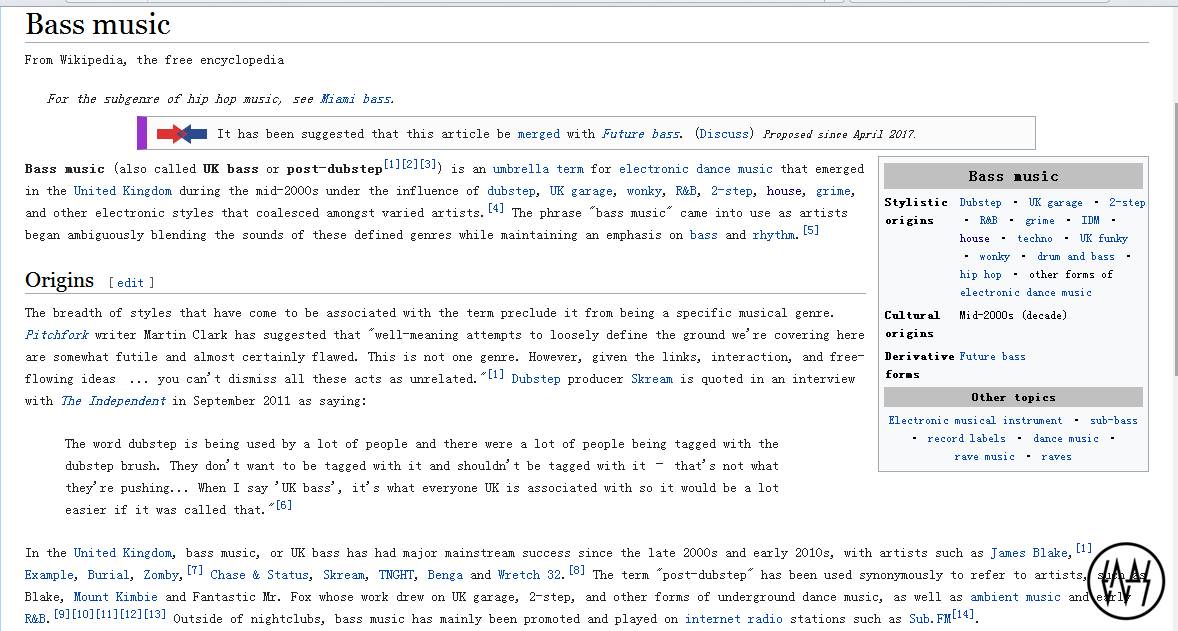The height and width of the screenshot is (631, 1178).
Task: Open the Burial link
Action: point(108,575)
